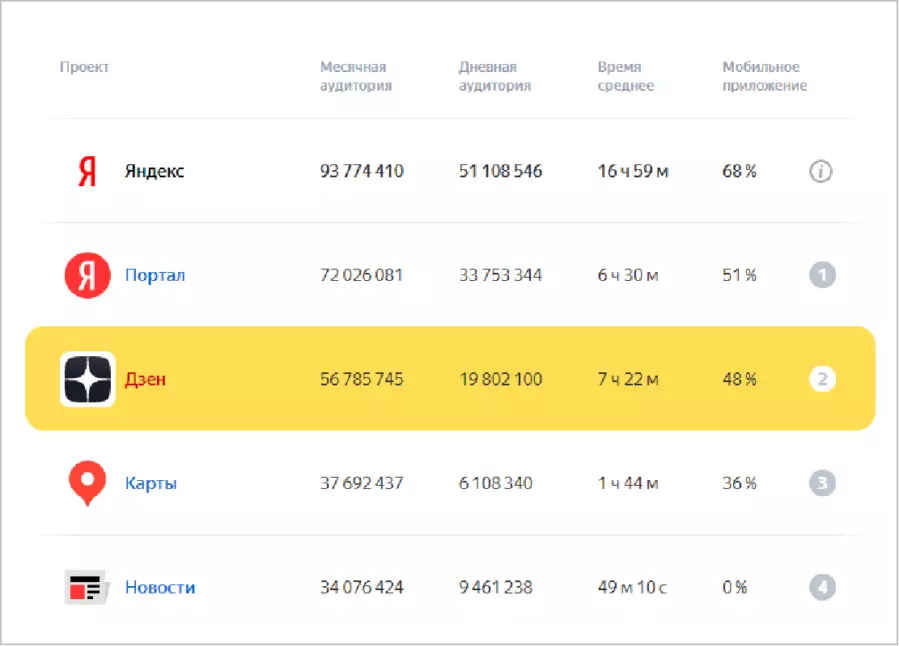The width and height of the screenshot is (899, 646).
Task: Select the value 9 461 238
Action: [x=496, y=587]
